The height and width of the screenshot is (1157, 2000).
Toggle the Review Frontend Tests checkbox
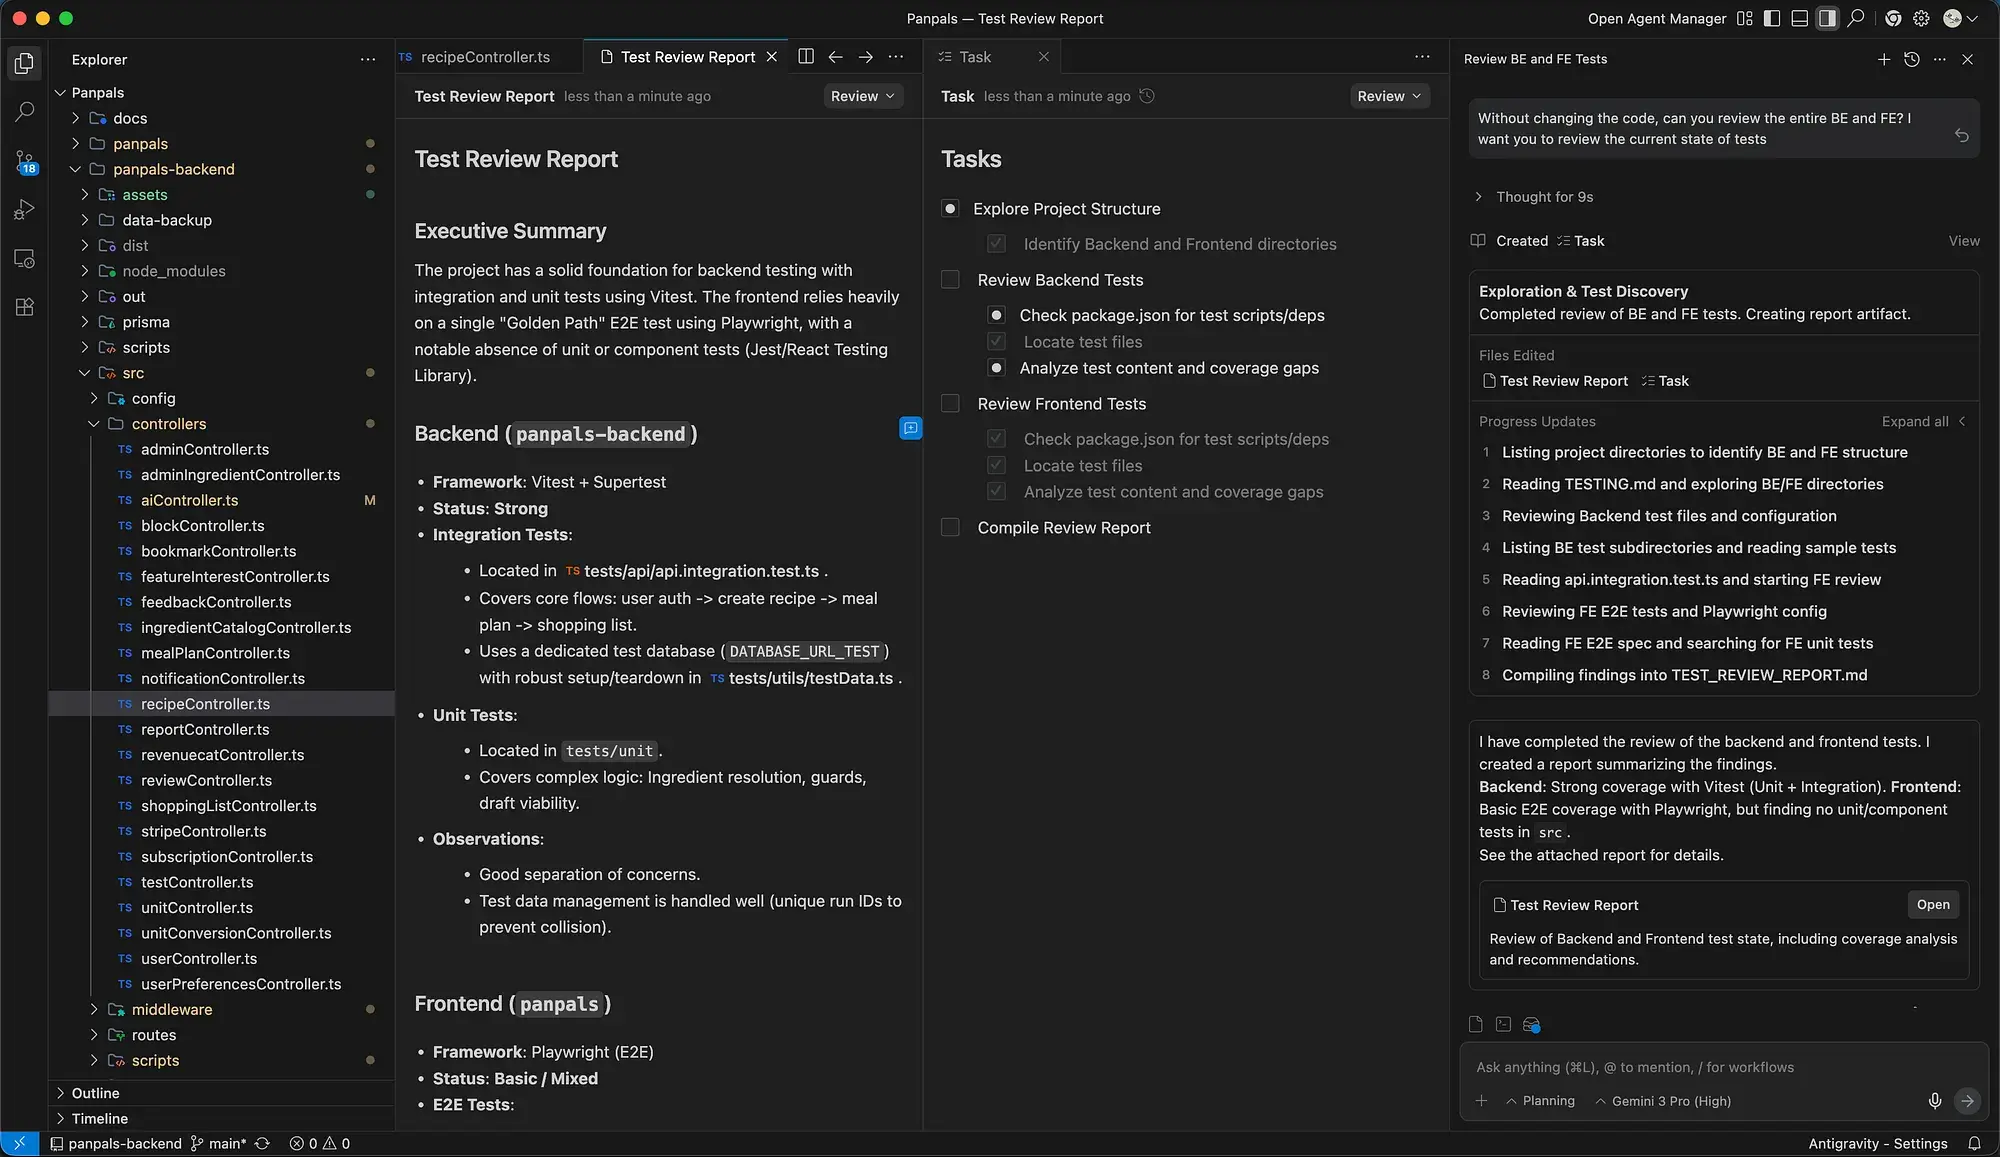coord(950,404)
